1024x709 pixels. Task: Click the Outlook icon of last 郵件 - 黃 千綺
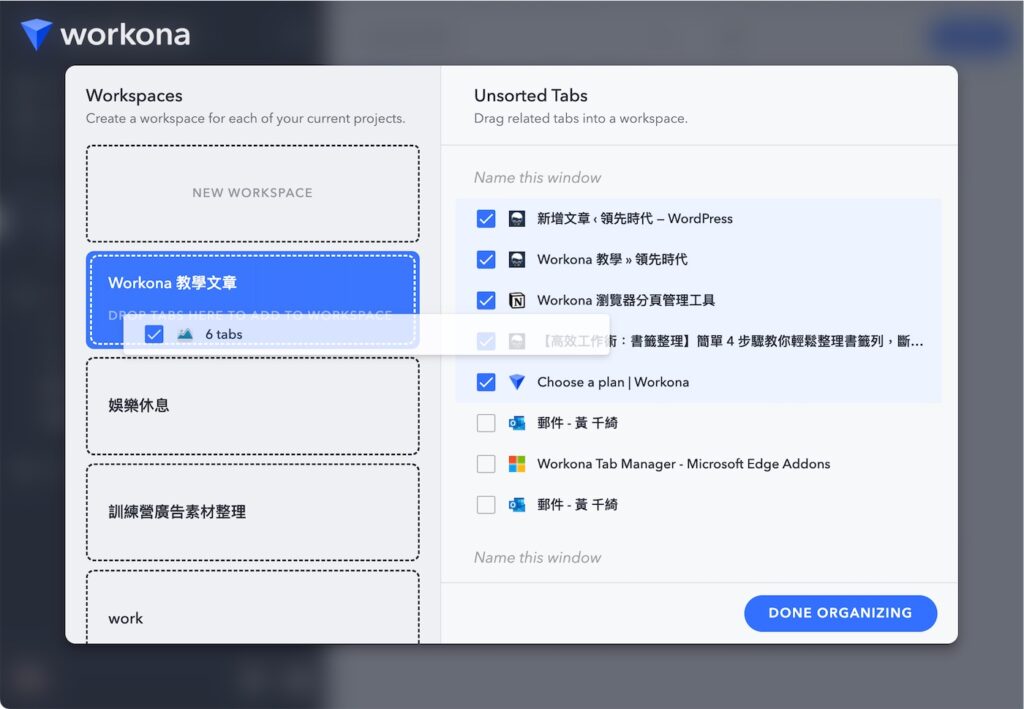(517, 505)
